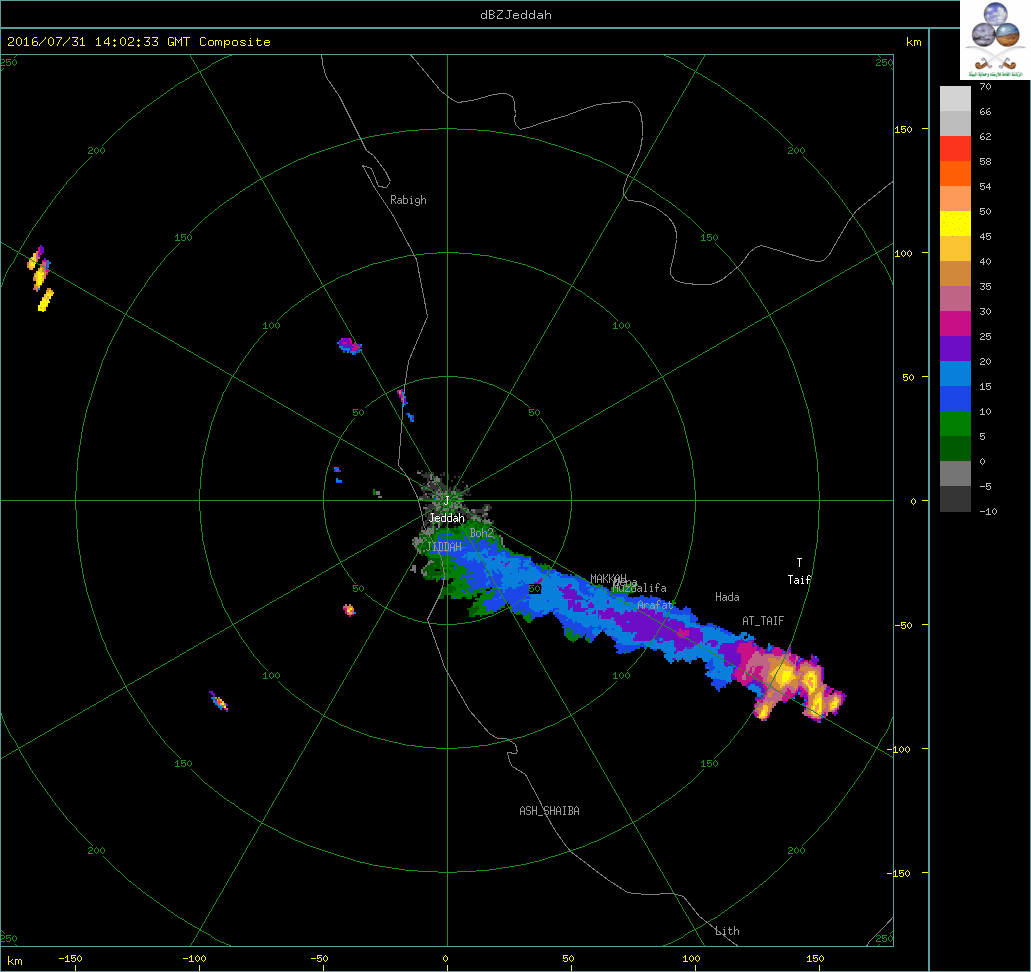The width and height of the screenshot is (1031, 972).
Task: Select the 2016/07/31 14:02:33 GMT timestamp
Action: coord(99,41)
